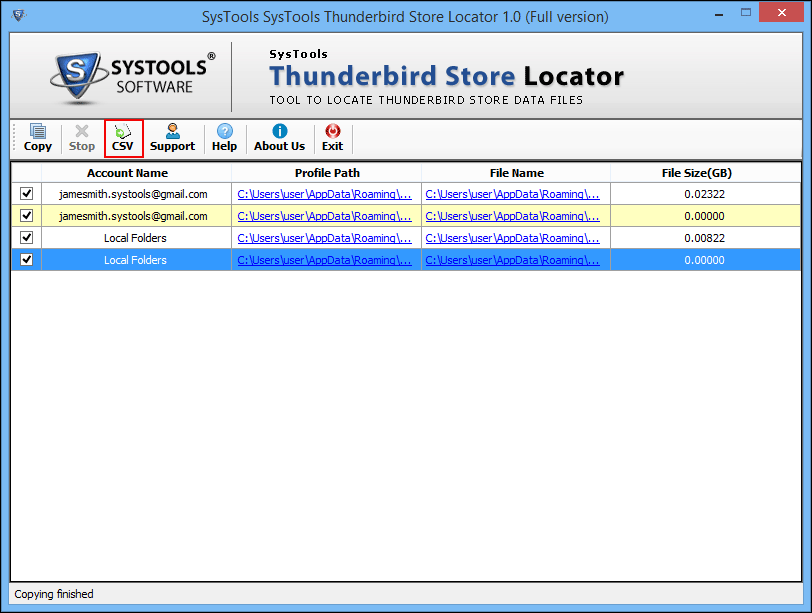Uncheck the highlighted Local Folders row
Screen dimensions: 812x613
coord(27,259)
